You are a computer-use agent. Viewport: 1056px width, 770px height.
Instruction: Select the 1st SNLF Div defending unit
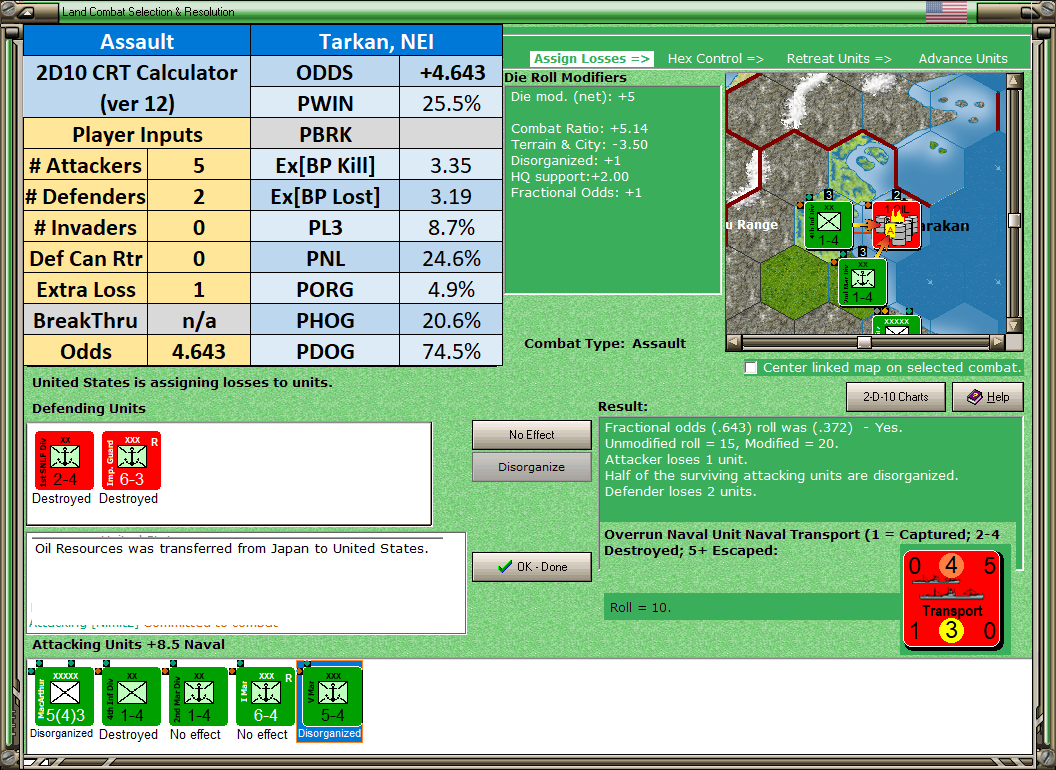point(64,460)
